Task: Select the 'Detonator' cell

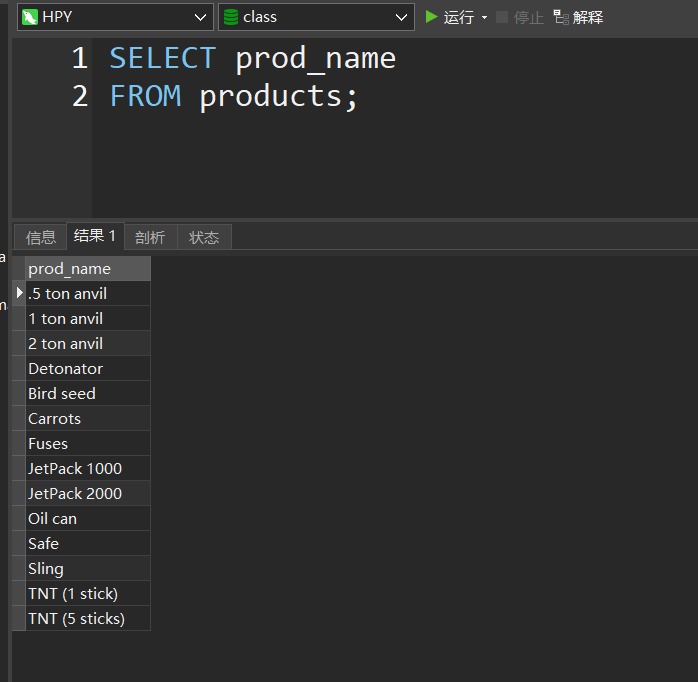Action: 88,368
